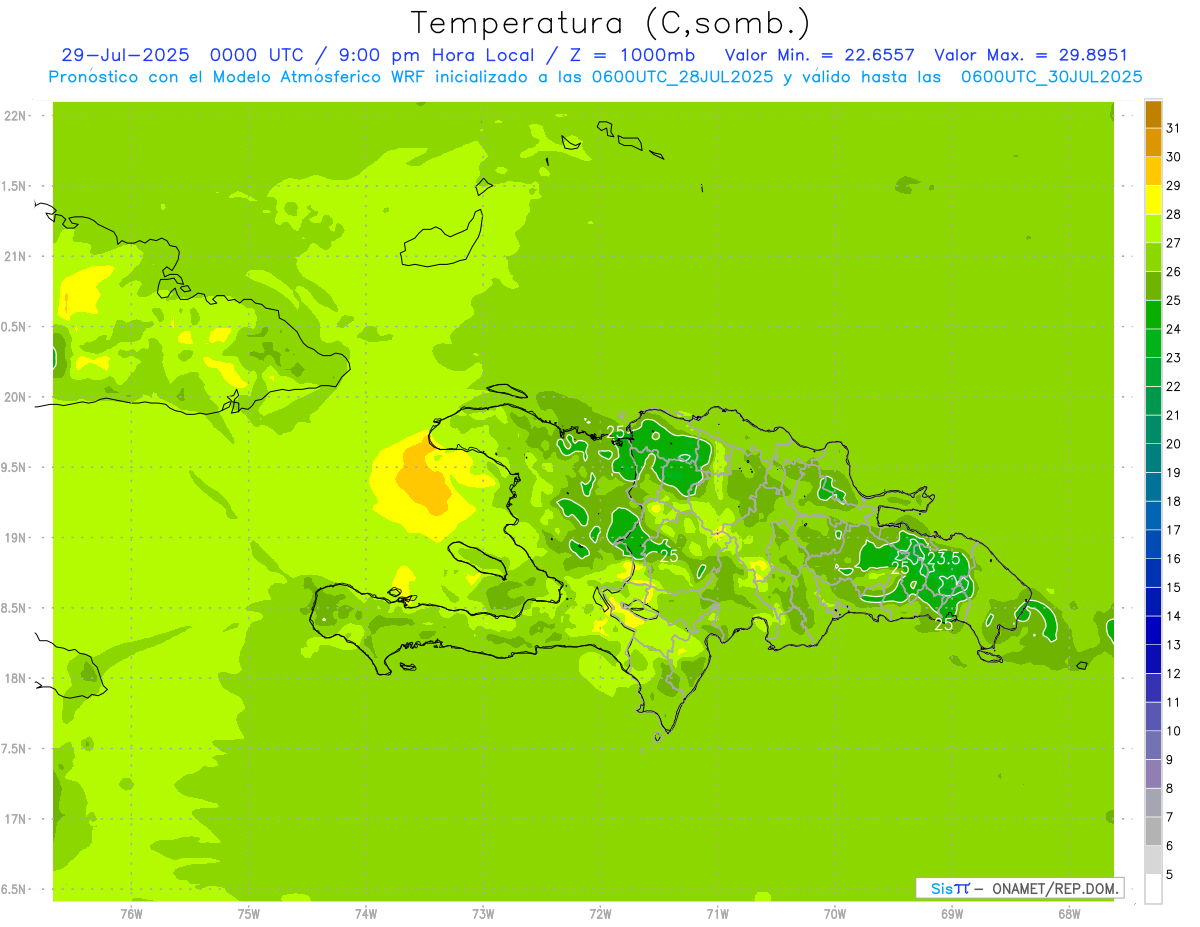This screenshot has width=1200, height=927.
Task: Pick the blue legend swatch between 16 and 17
Action: pyautogui.click(x=1153, y=545)
